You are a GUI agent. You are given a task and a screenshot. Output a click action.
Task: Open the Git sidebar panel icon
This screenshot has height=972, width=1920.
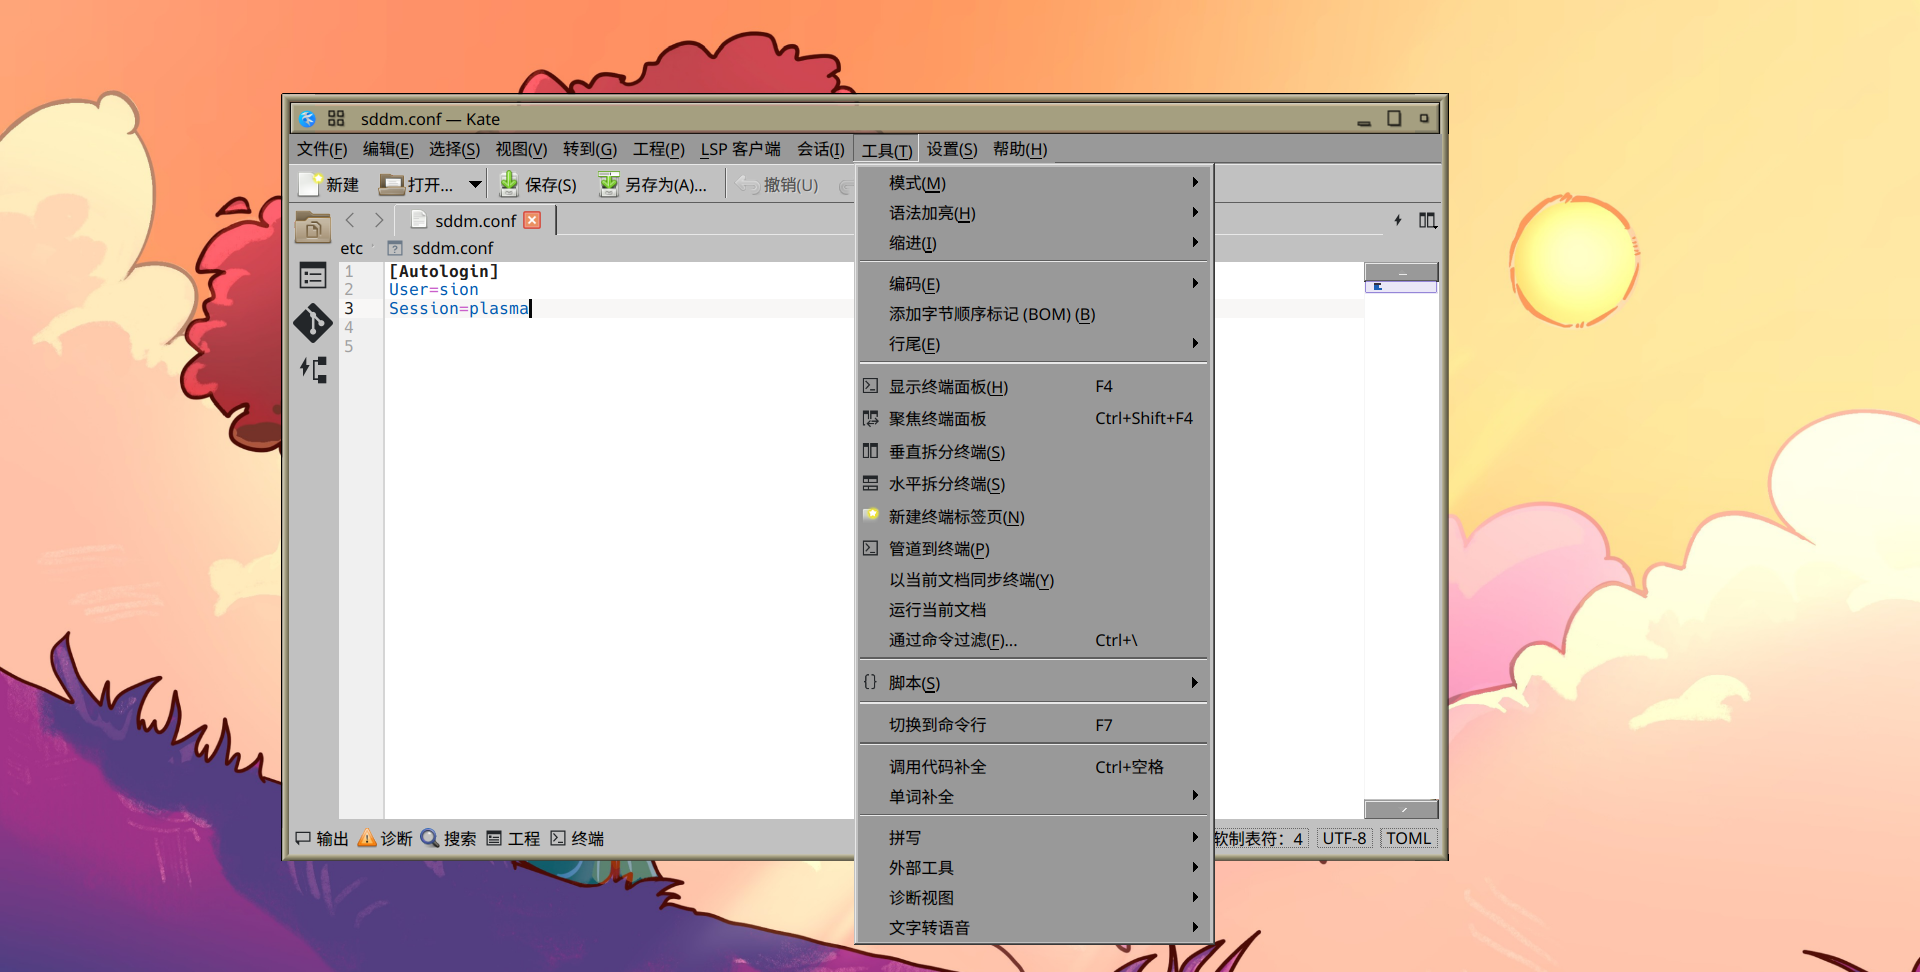click(313, 323)
